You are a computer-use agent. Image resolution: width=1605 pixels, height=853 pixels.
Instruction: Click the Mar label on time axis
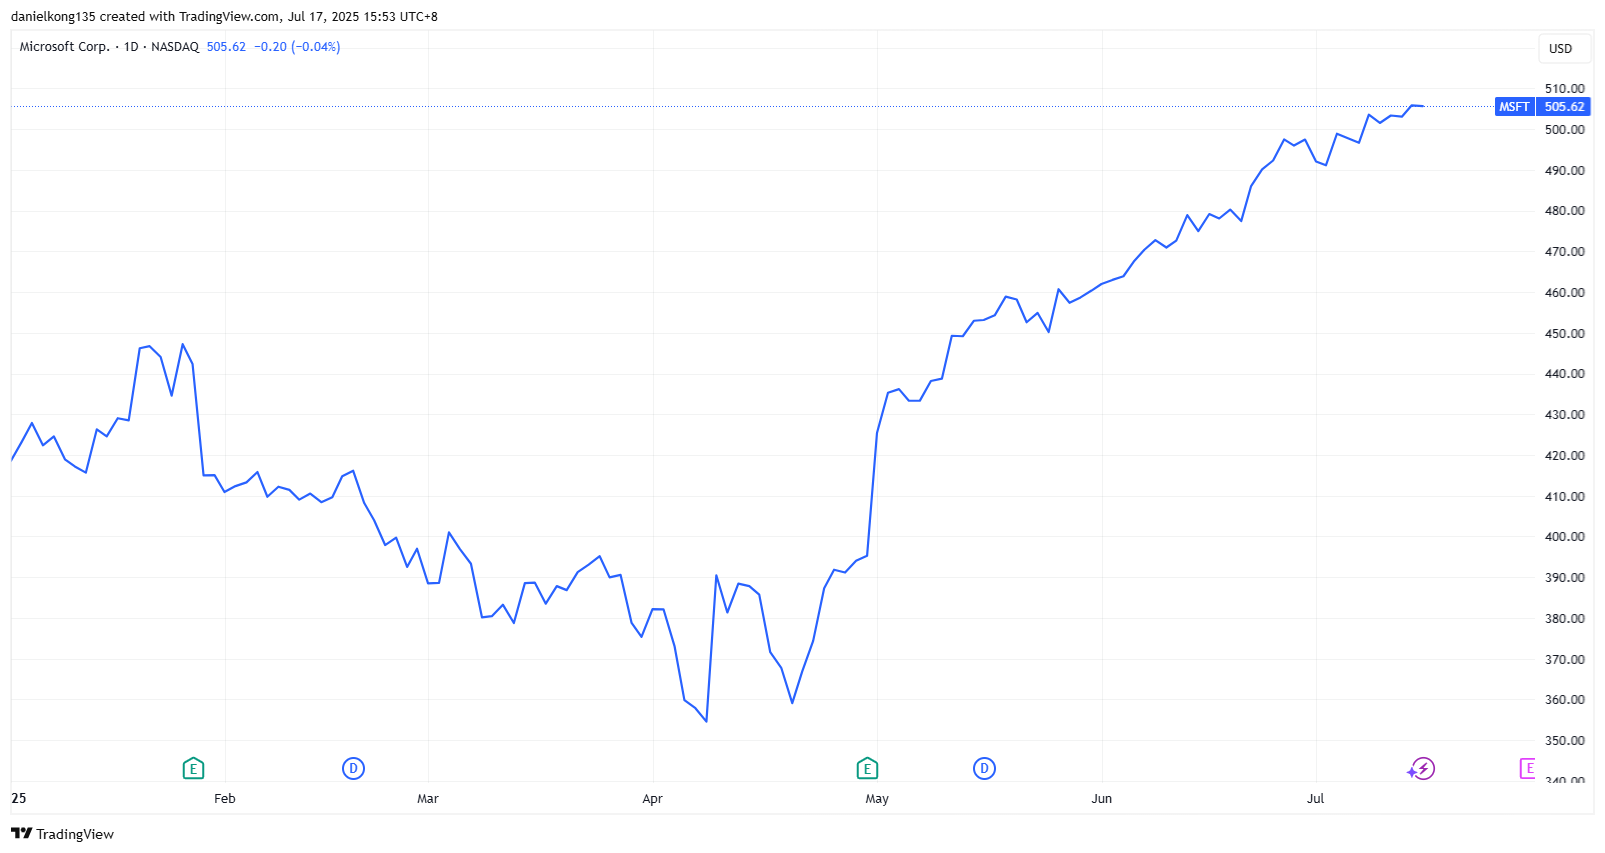point(428,798)
